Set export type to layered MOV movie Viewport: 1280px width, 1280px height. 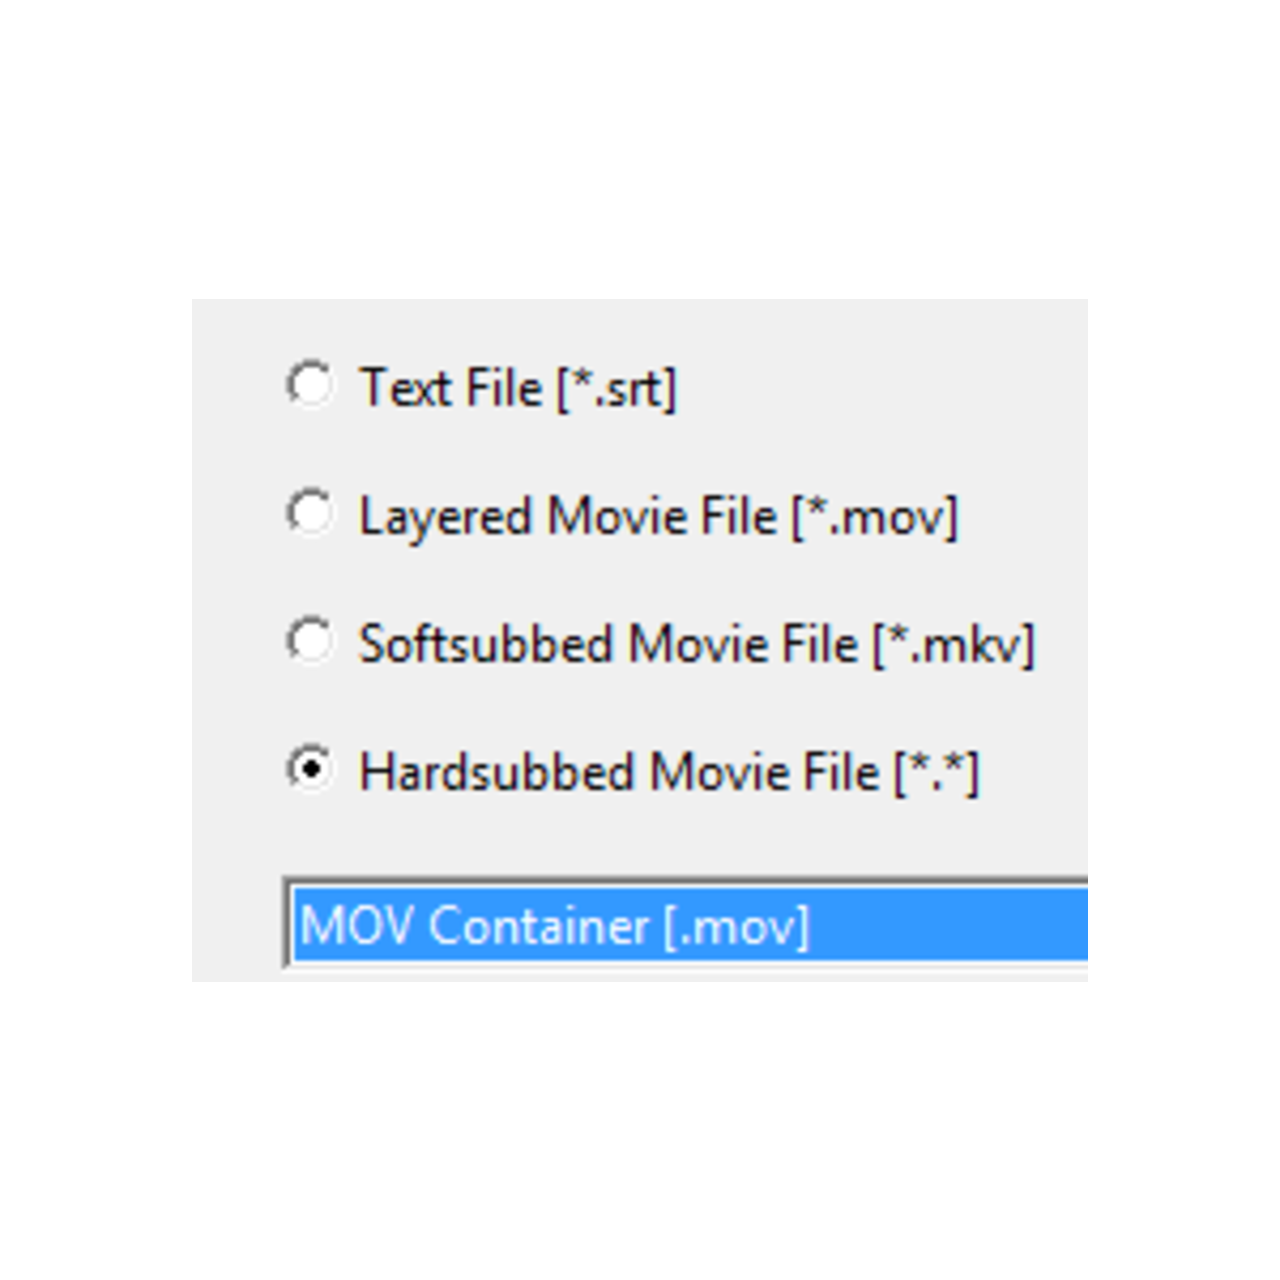[310, 513]
